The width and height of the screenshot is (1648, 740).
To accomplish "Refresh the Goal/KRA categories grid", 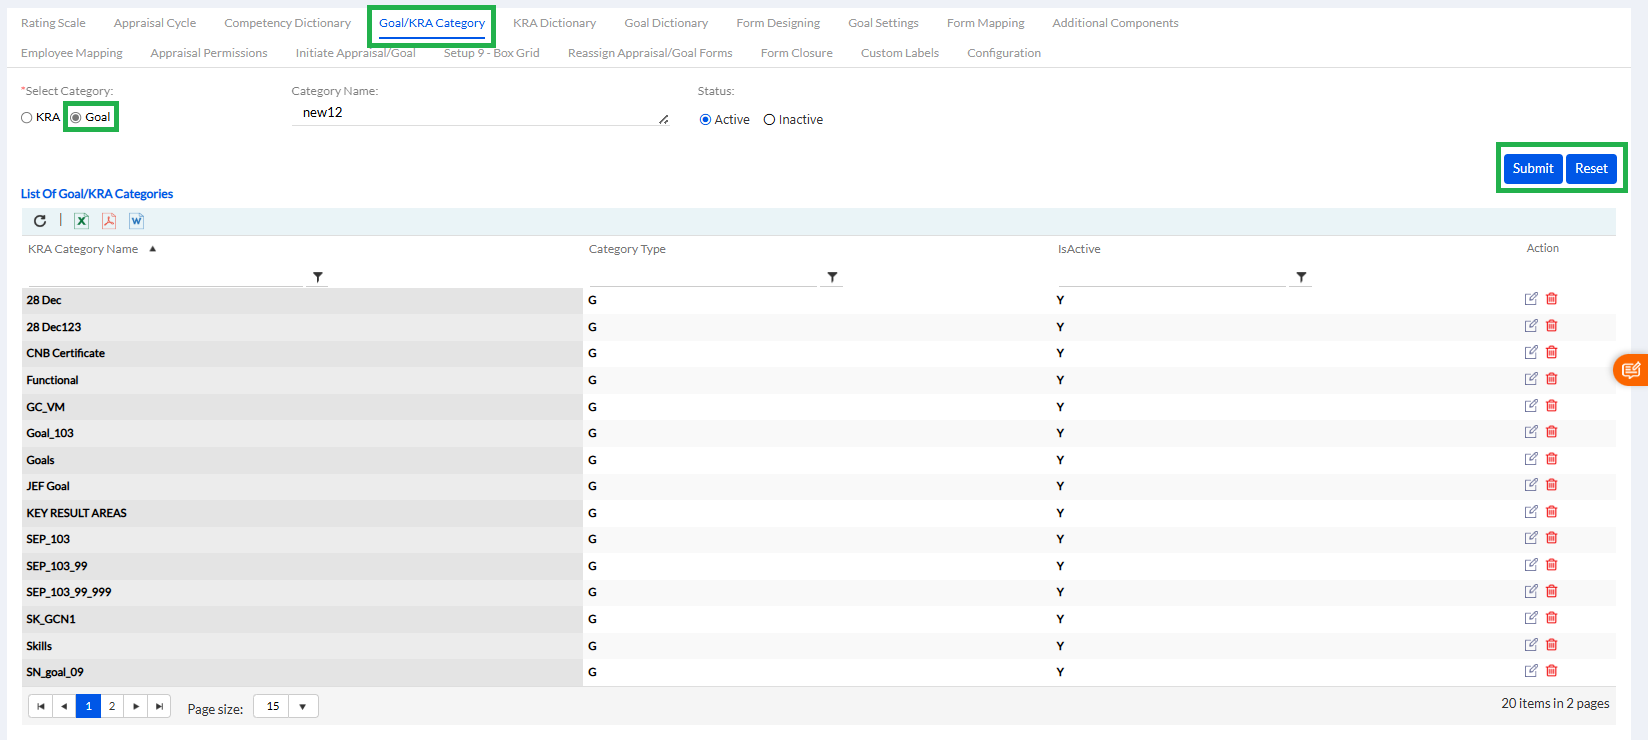I will [40, 221].
